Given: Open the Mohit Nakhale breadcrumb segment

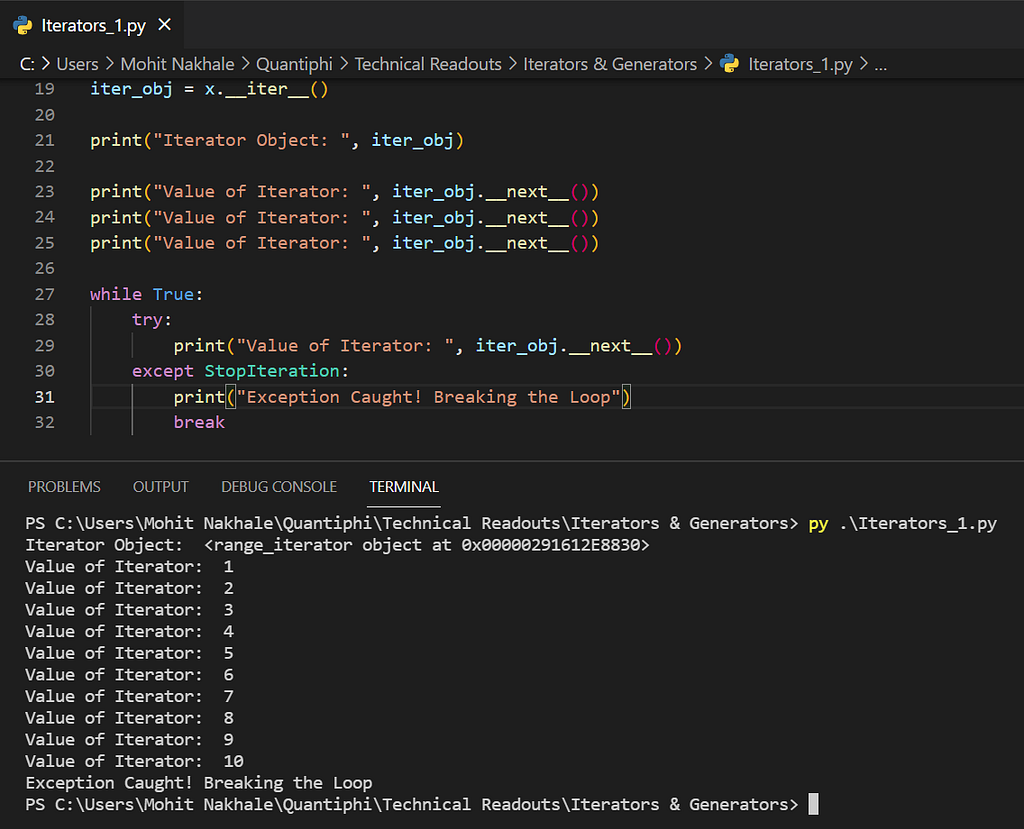Looking at the screenshot, I should point(177,64).
